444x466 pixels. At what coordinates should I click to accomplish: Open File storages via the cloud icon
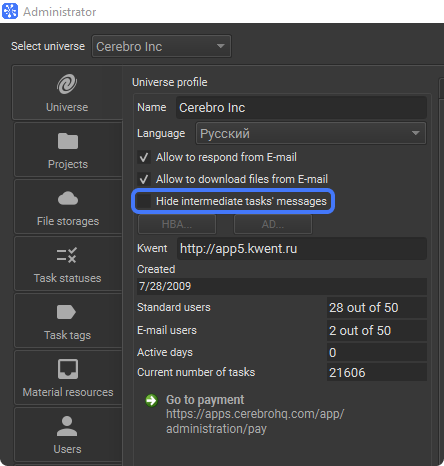pyautogui.click(x=68, y=198)
